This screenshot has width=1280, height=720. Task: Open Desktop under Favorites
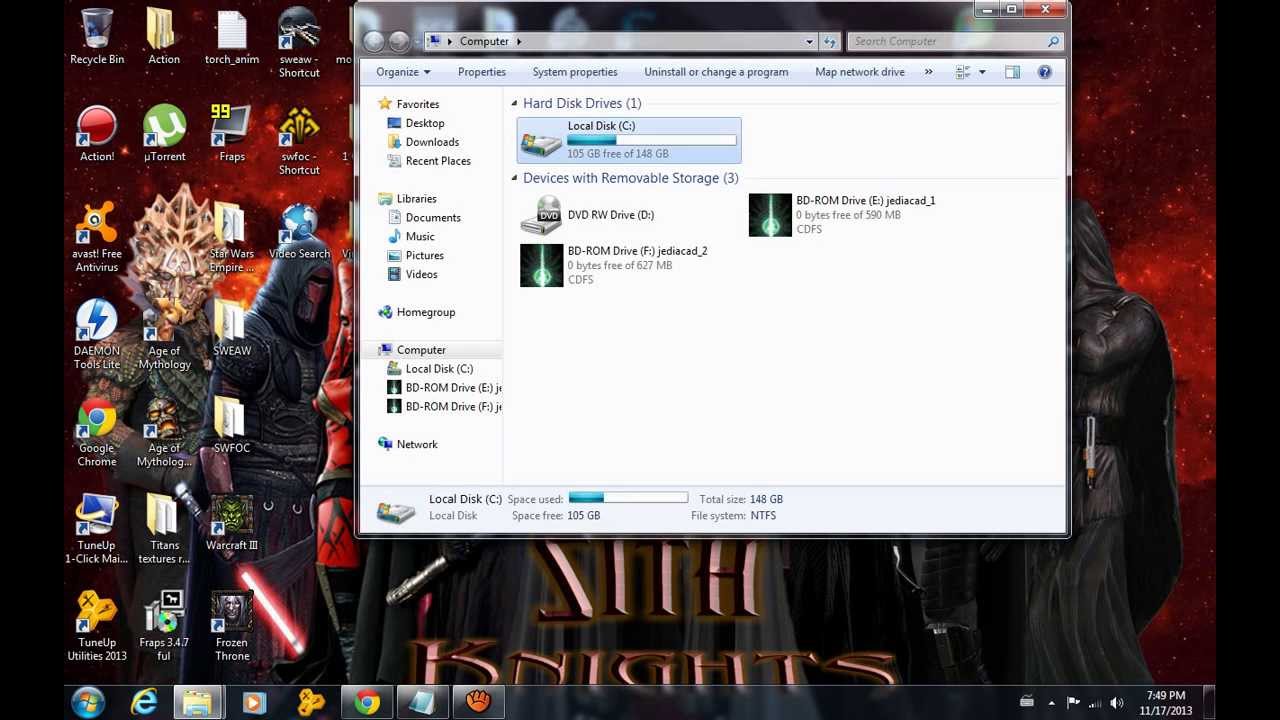(416, 123)
